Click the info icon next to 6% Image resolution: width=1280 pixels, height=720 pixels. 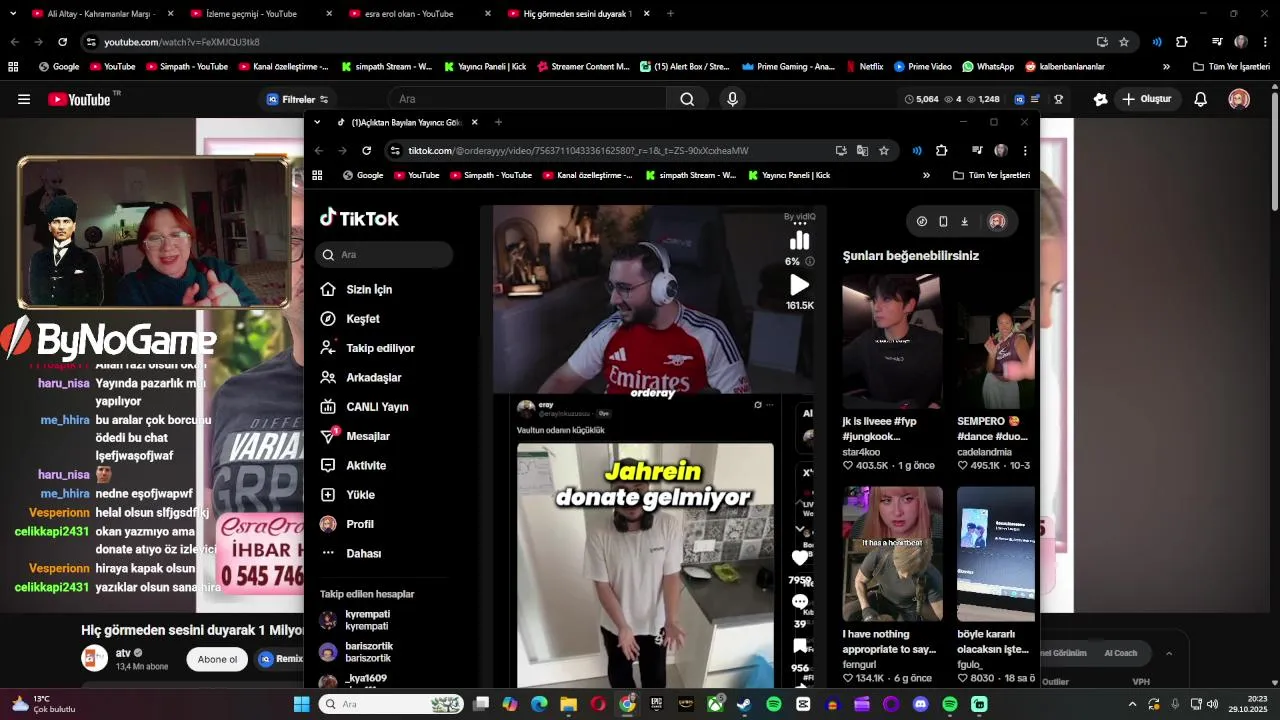pyautogui.click(x=810, y=261)
